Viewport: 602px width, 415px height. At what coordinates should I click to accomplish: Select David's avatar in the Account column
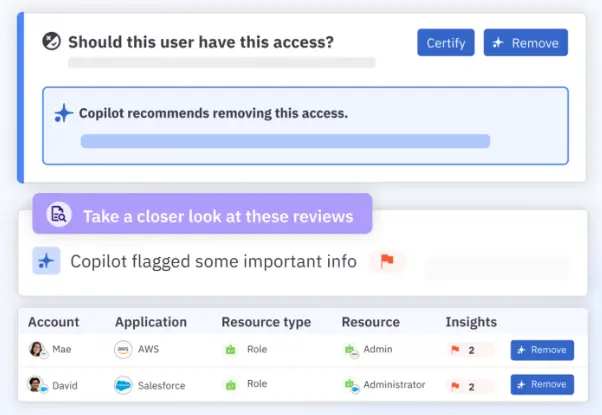(x=37, y=384)
